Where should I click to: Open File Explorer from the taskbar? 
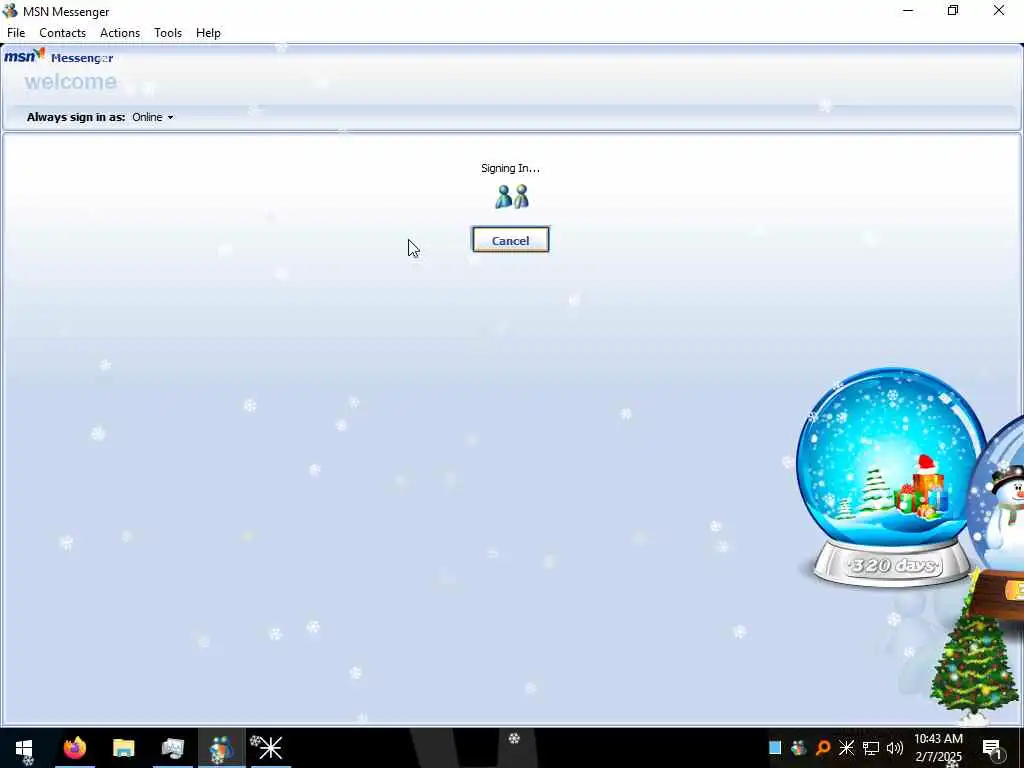[123, 748]
